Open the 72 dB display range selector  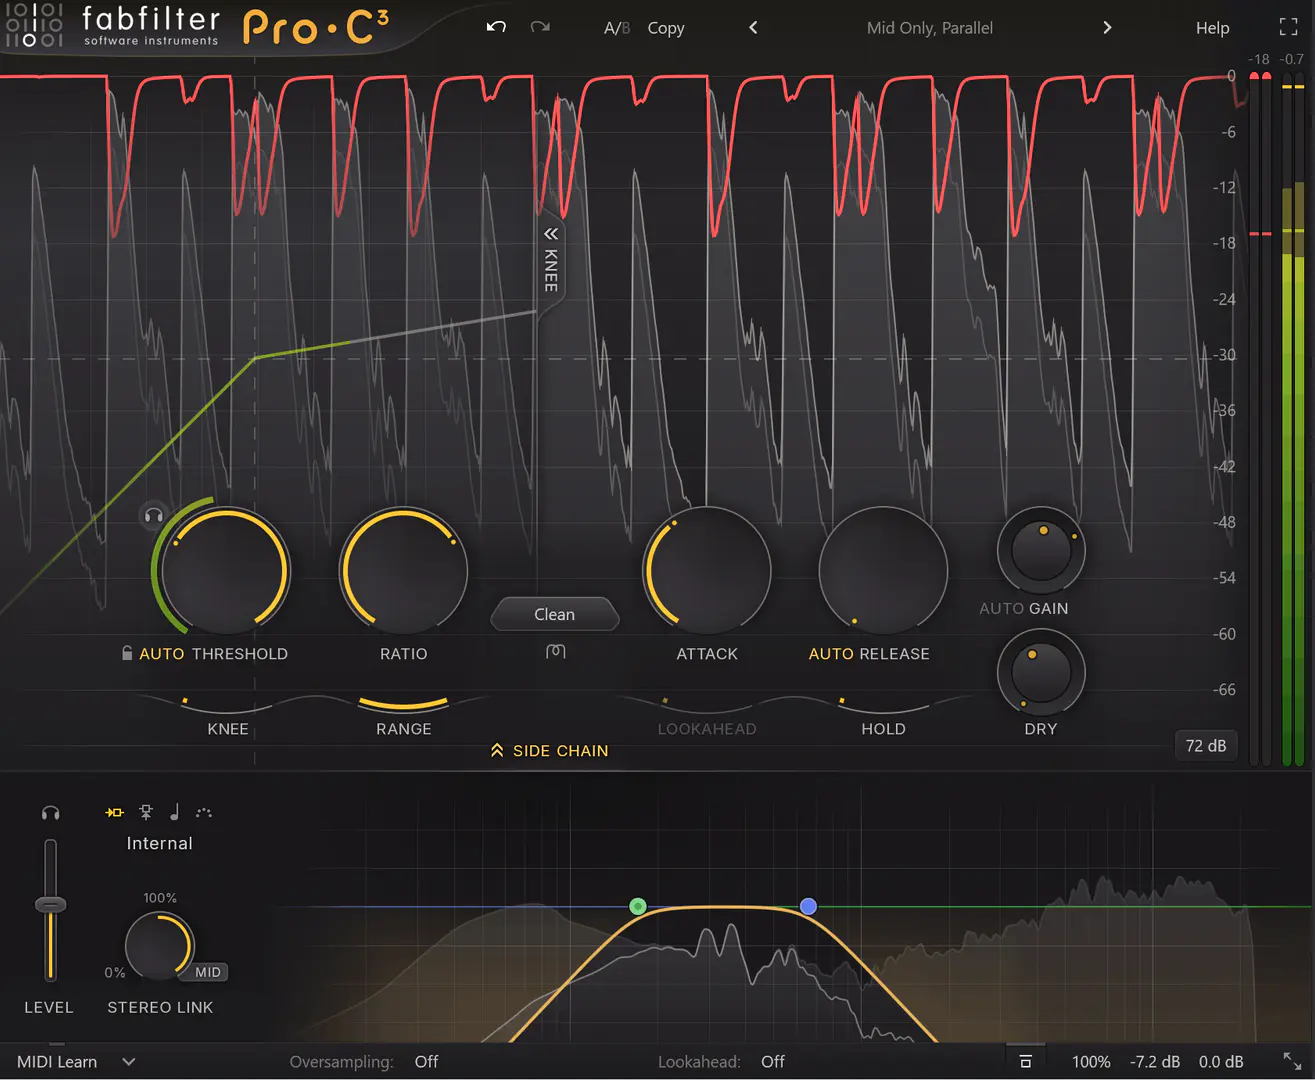pyautogui.click(x=1206, y=746)
